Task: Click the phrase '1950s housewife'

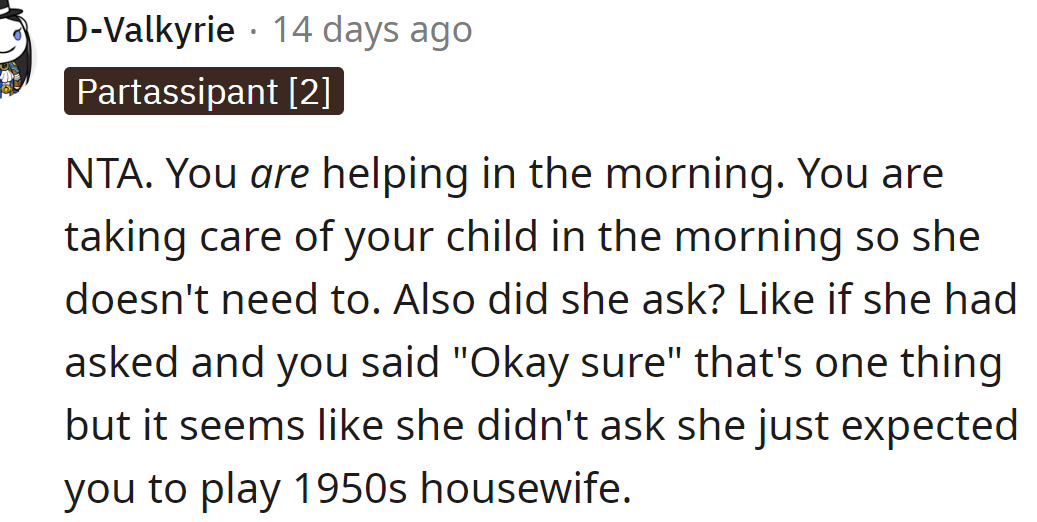Action: point(463,488)
